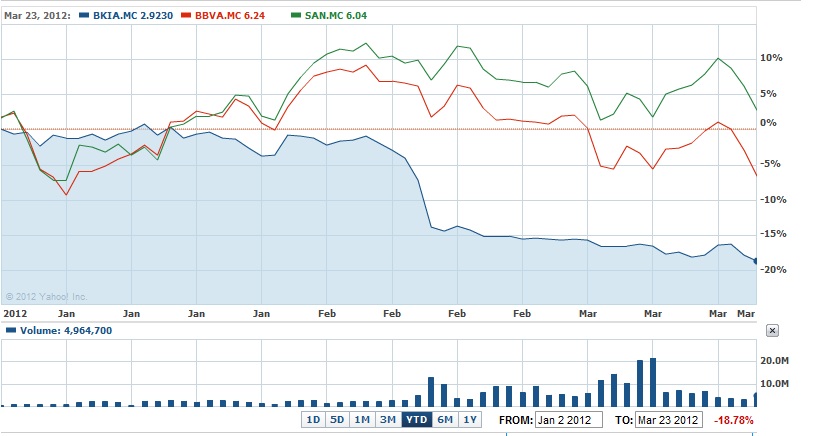Image resolution: width=814 pixels, height=436 pixels.
Task: Select the 5D range button
Action: [337, 419]
